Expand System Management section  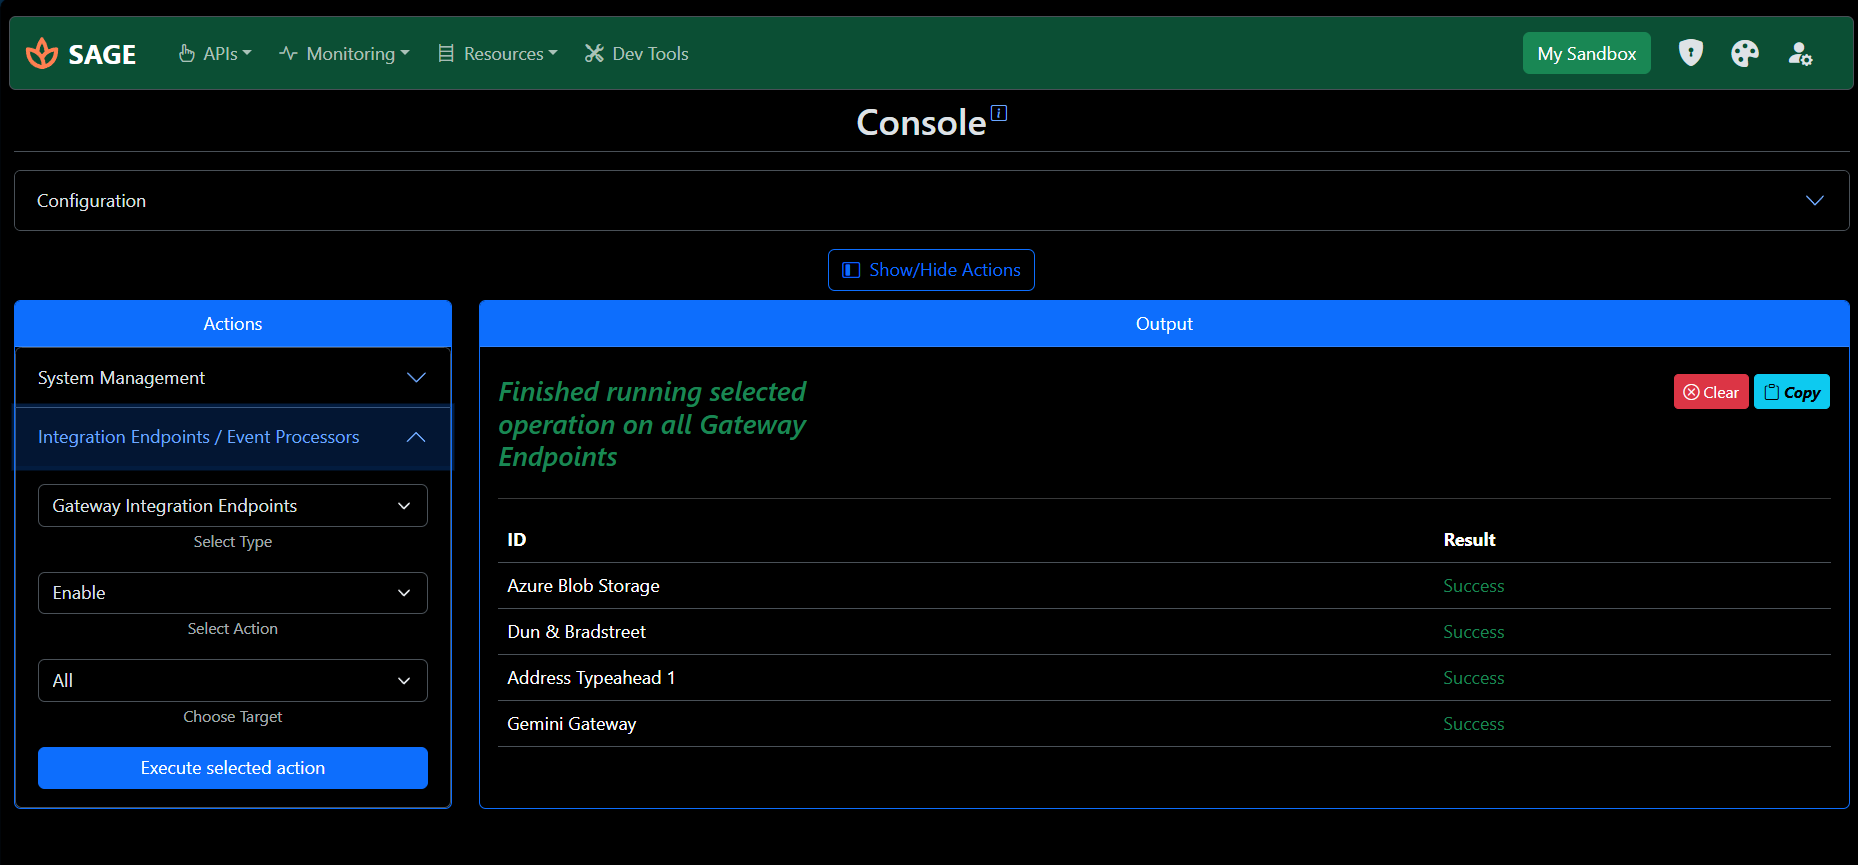point(233,378)
